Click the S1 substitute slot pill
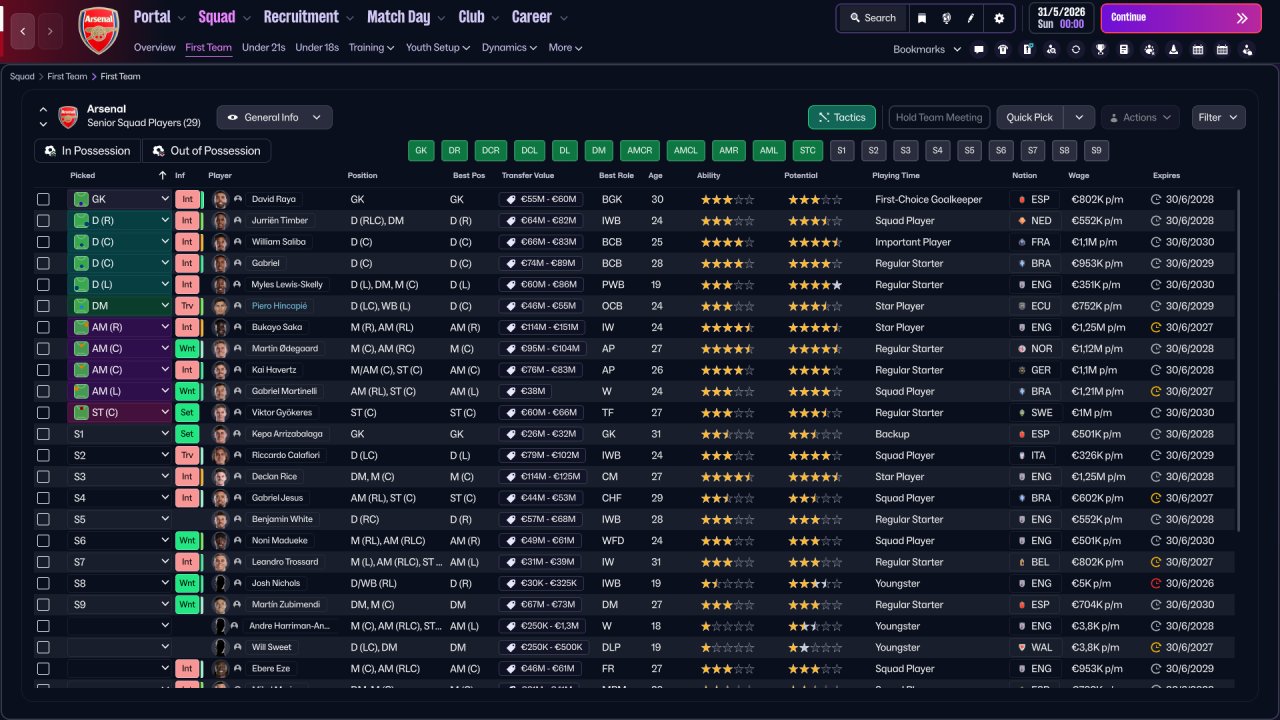Viewport: 1280px width, 720px height. tap(842, 151)
